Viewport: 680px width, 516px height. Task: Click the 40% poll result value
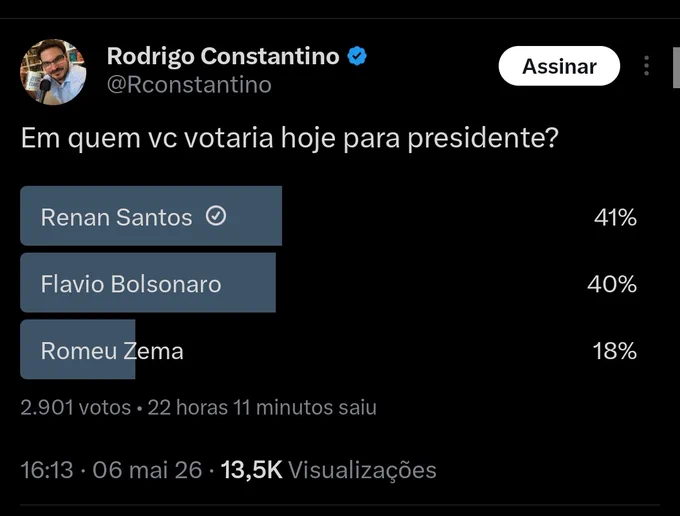[612, 284]
